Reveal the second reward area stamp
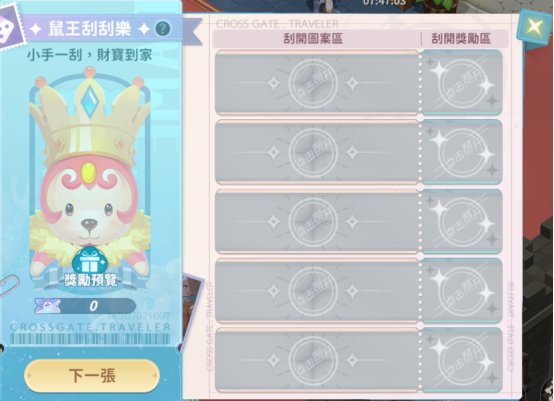554x401 pixels. point(462,152)
